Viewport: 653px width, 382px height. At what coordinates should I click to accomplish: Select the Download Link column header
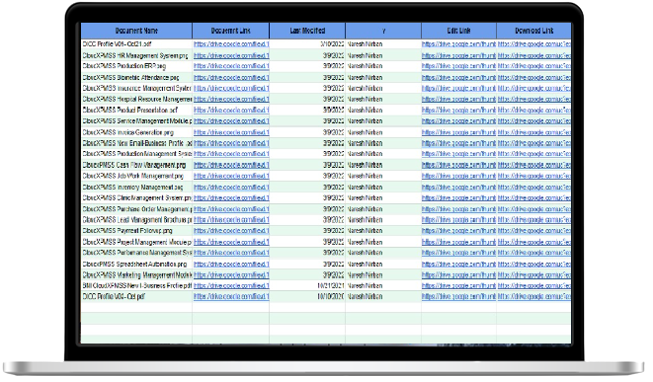(534, 31)
